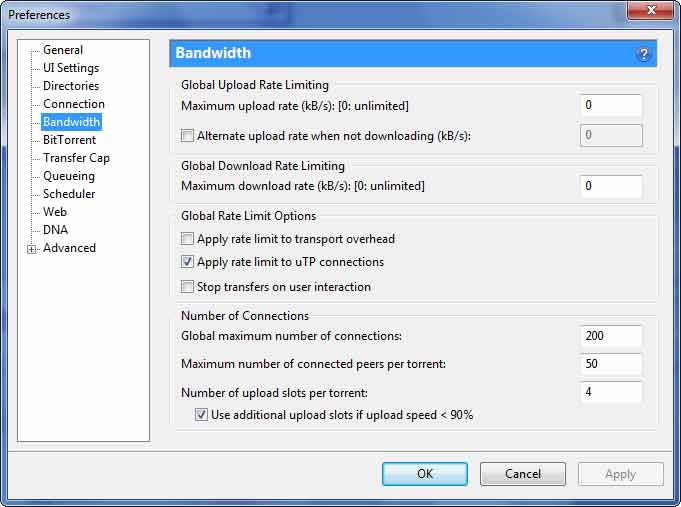This screenshot has width=681, height=507.
Task: Select UI Settings in the sidebar
Action: click(71, 68)
